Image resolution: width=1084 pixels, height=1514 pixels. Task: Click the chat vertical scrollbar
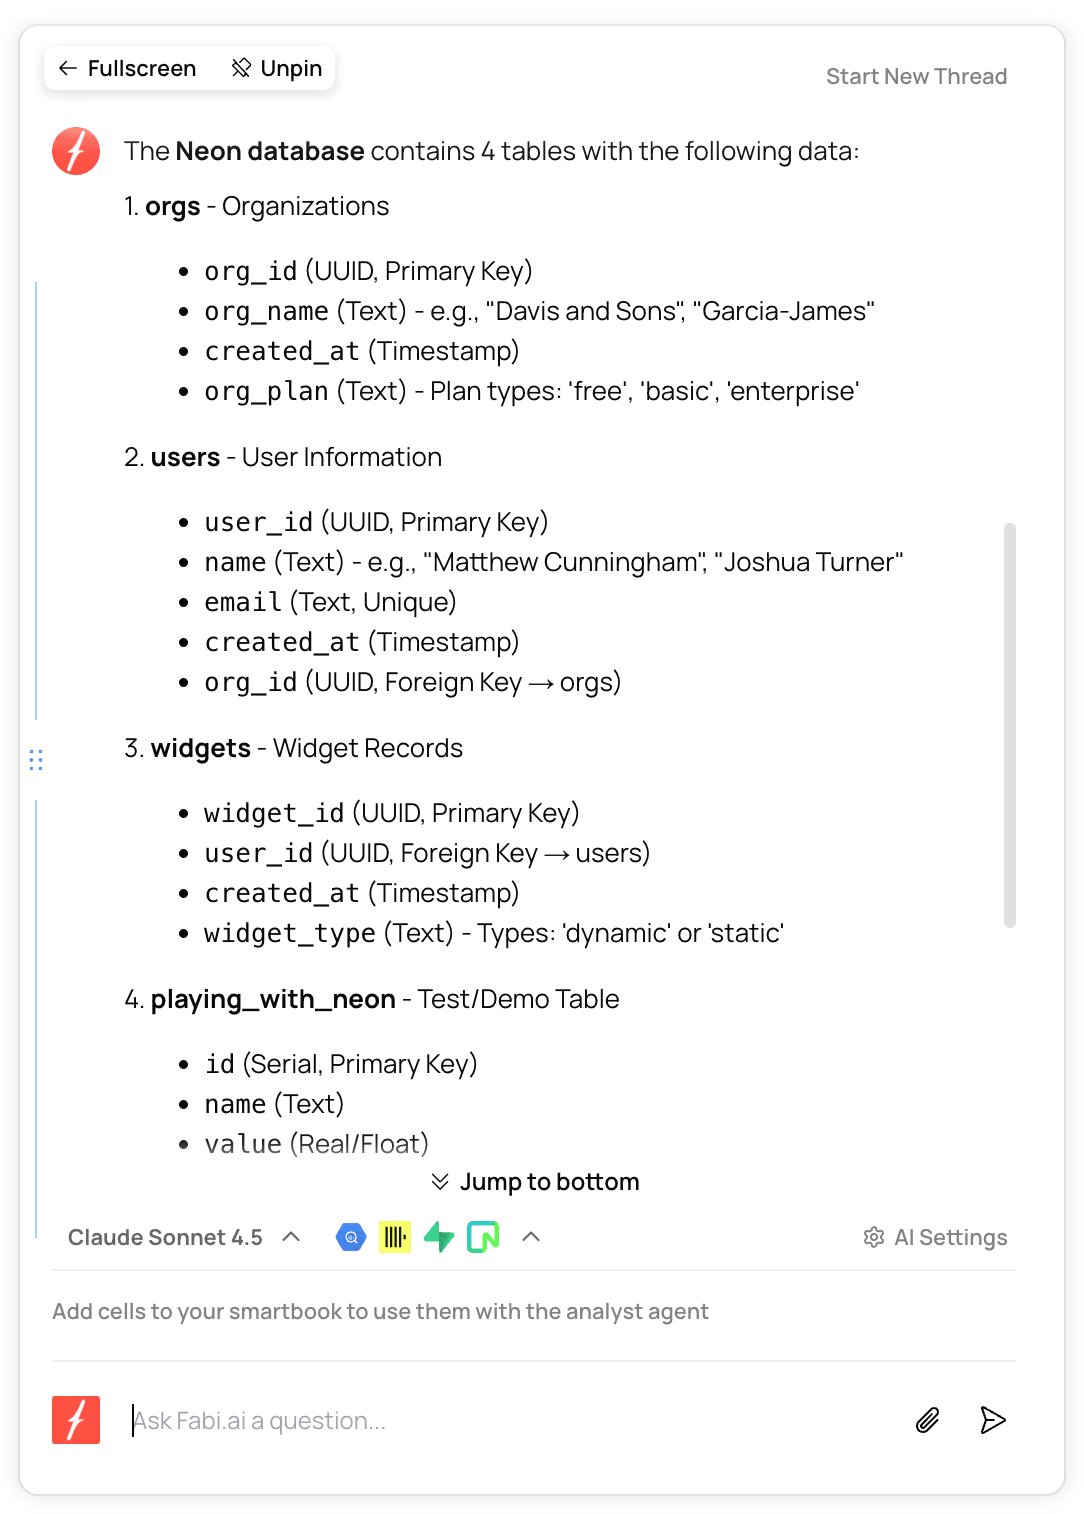click(x=1010, y=725)
